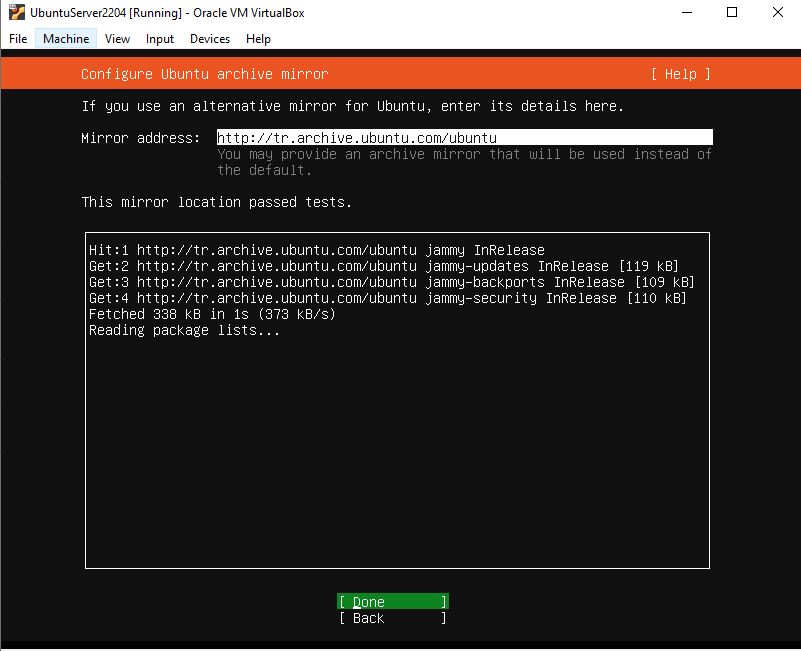Select the green Done button
Screen dimensions: 801x651
coord(393,601)
